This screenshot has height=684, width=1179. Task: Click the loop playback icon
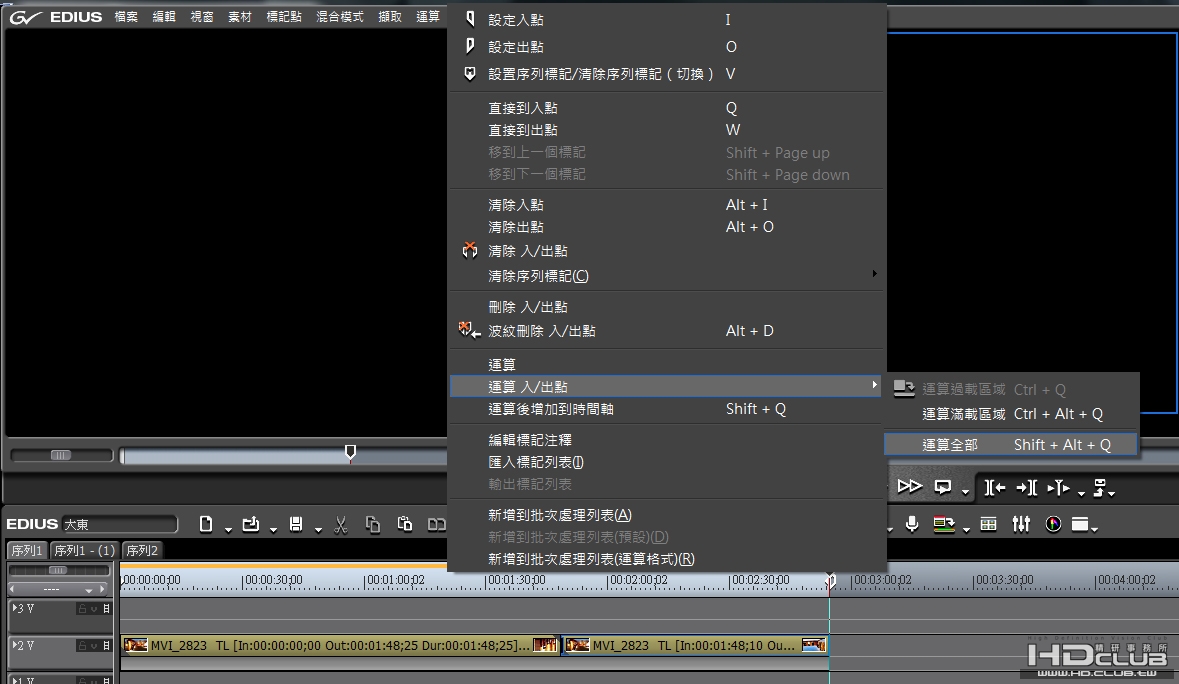(942, 488)
